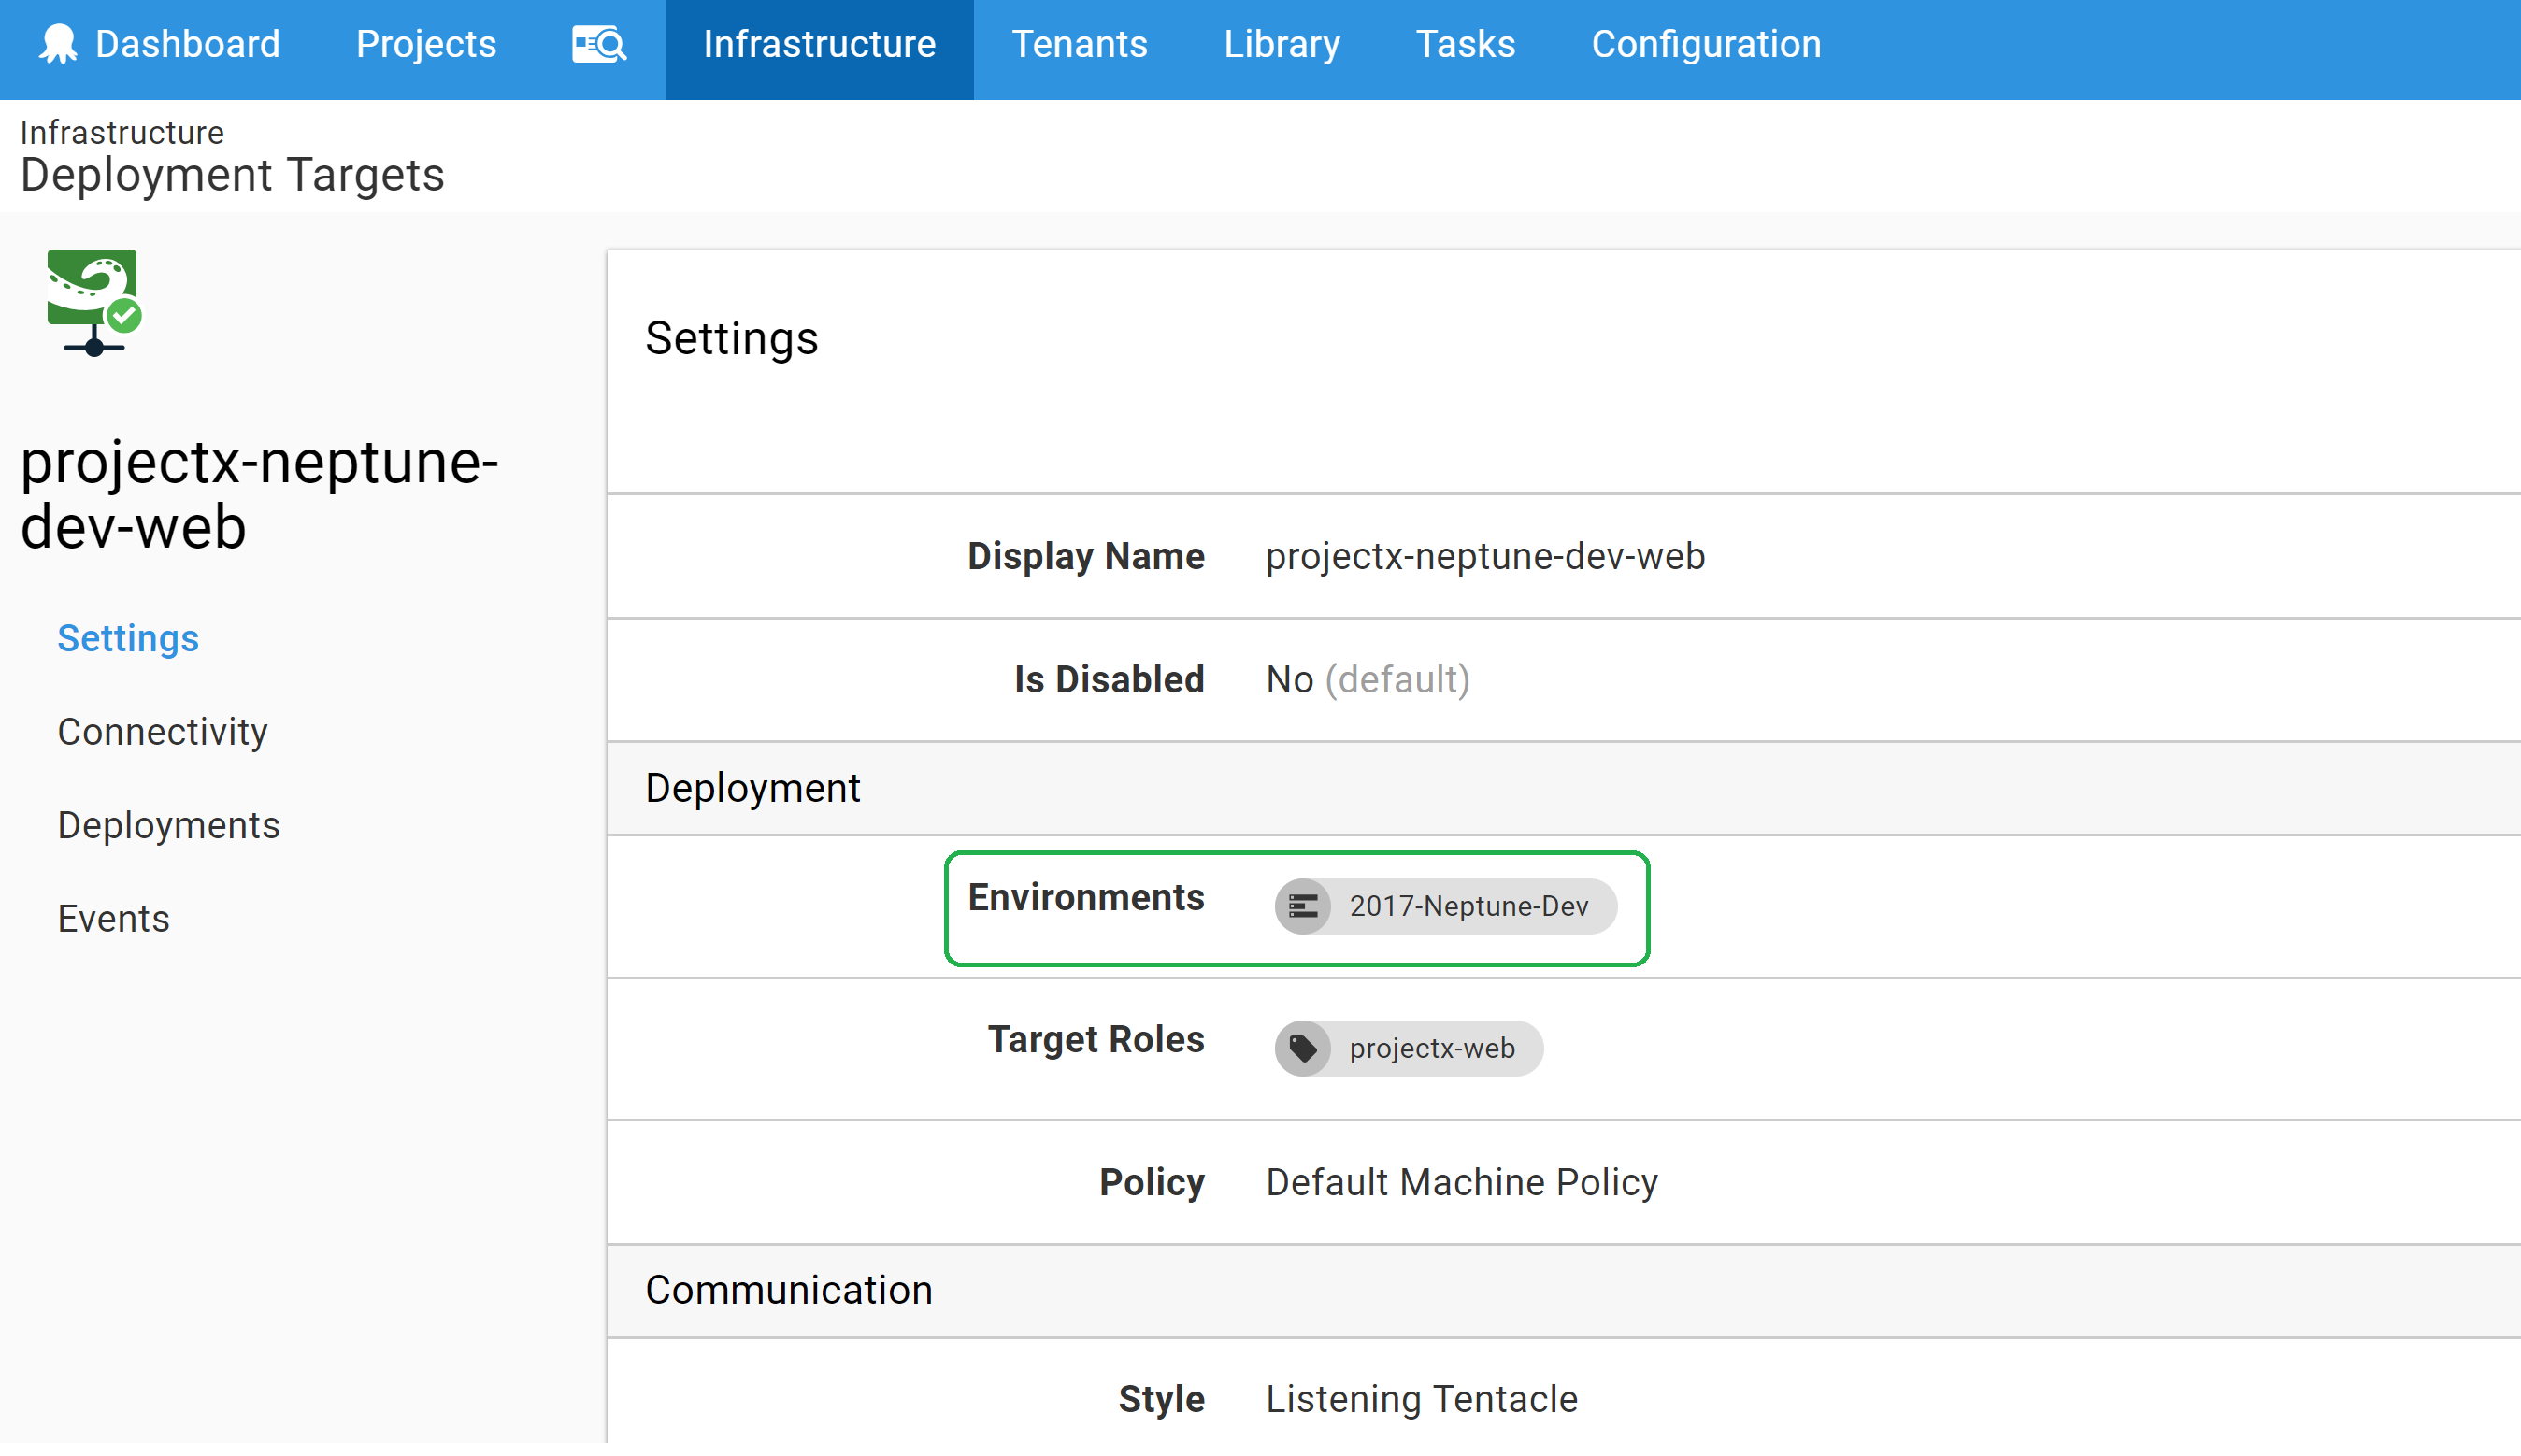Open the project search icon
This screenshot has width=2521, height=1456.
pyautogui.click(x=598, y=45)
